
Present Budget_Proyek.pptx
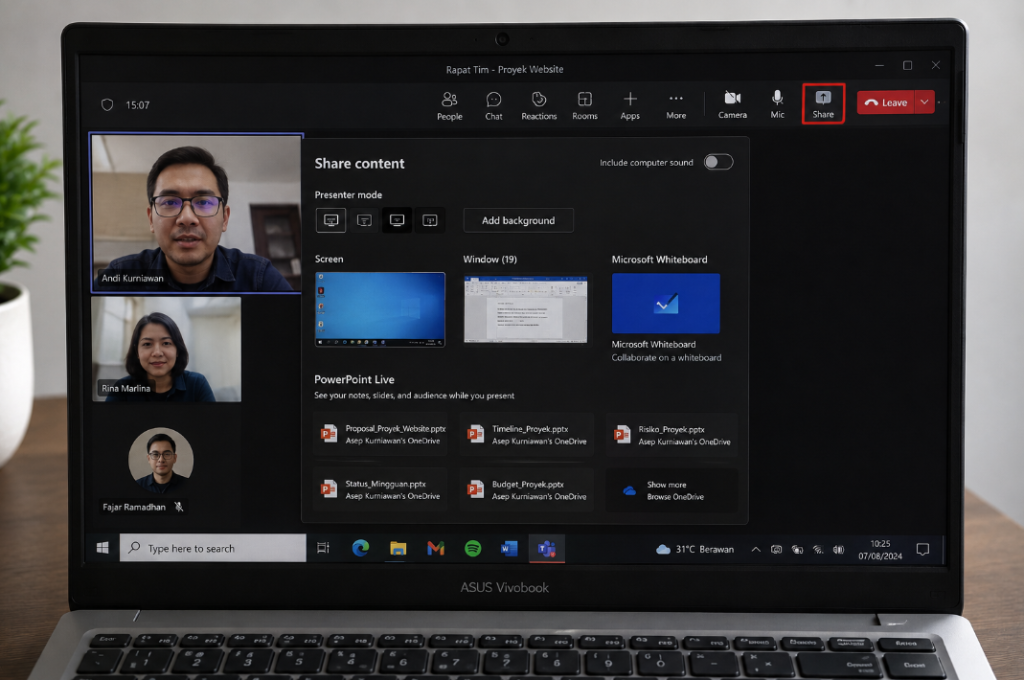click(x=527, y=490)
